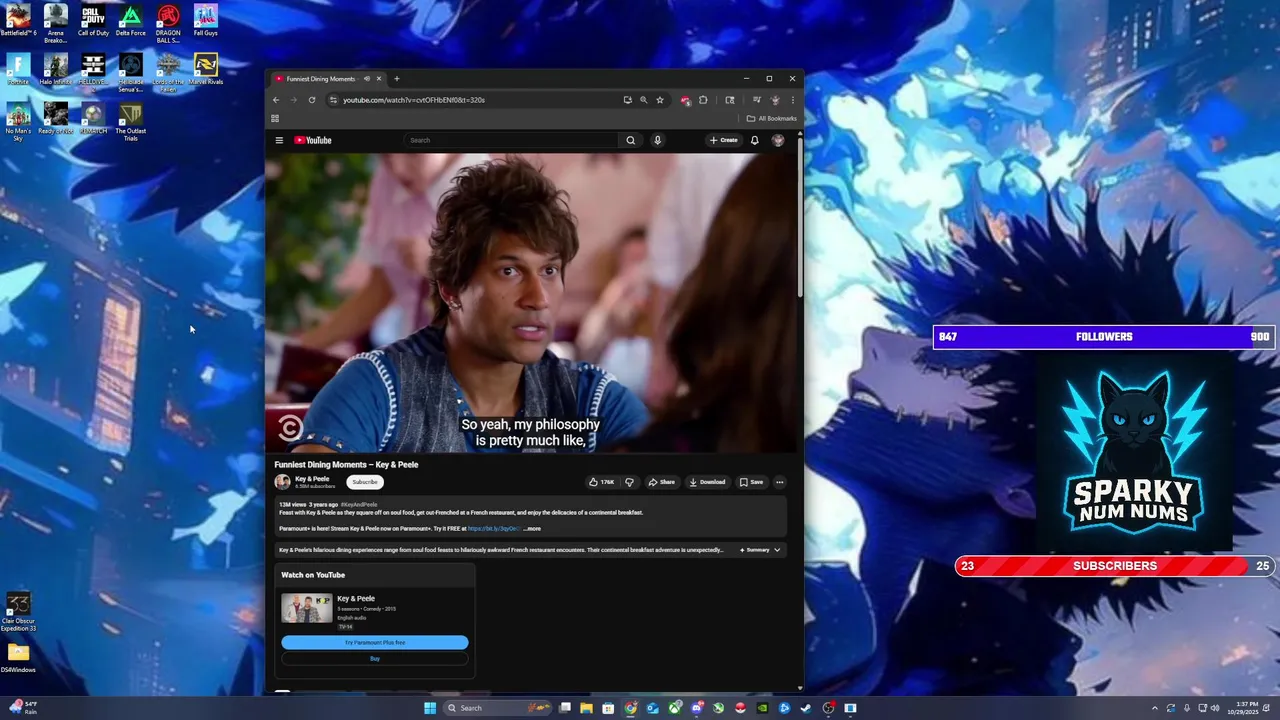Save the video to a playlist

pos(751,482)
